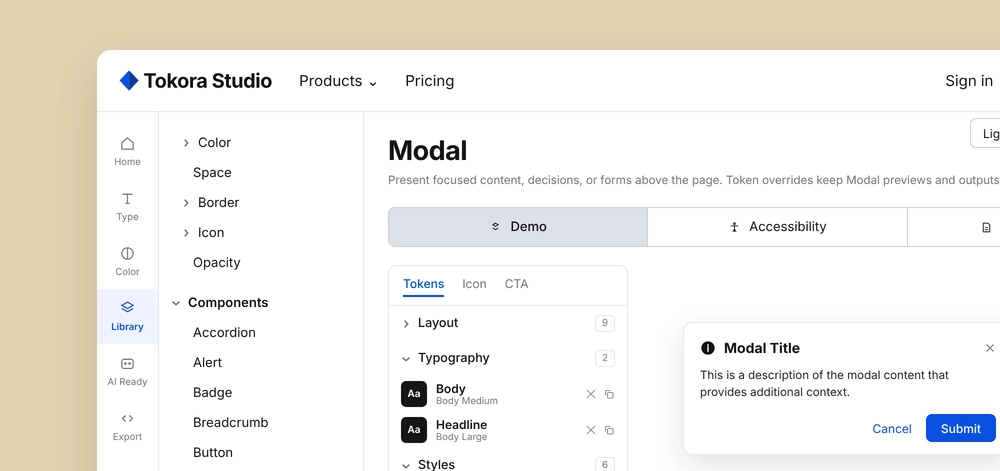Click the Submit button
The height and width of the screenshot is (471, 1000).
(960, 428)
